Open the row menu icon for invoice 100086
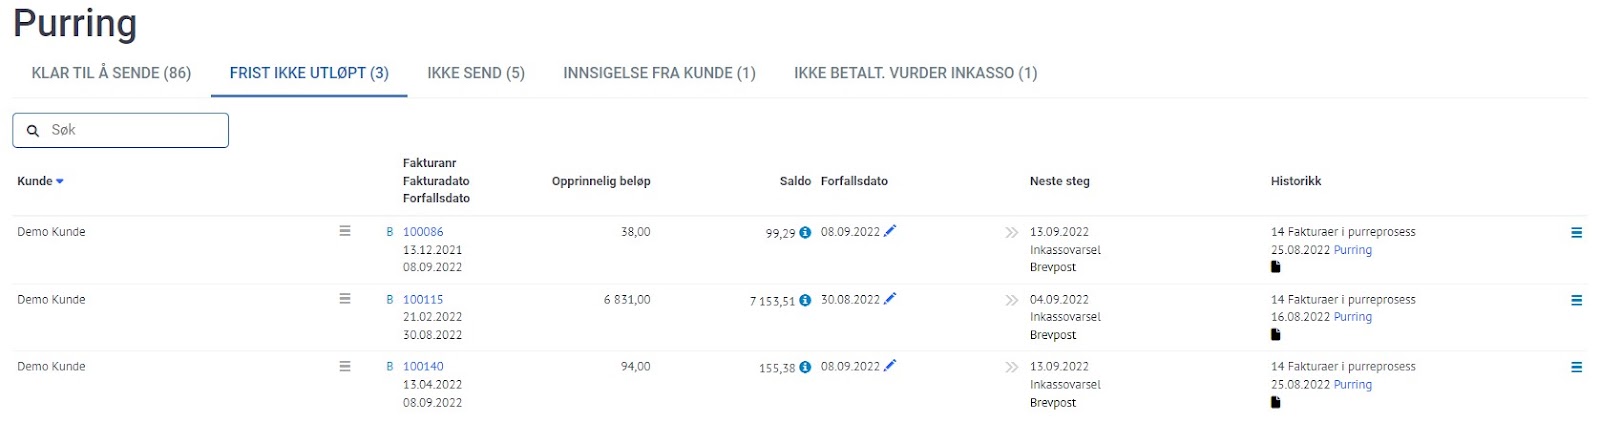 click(345, 231)
